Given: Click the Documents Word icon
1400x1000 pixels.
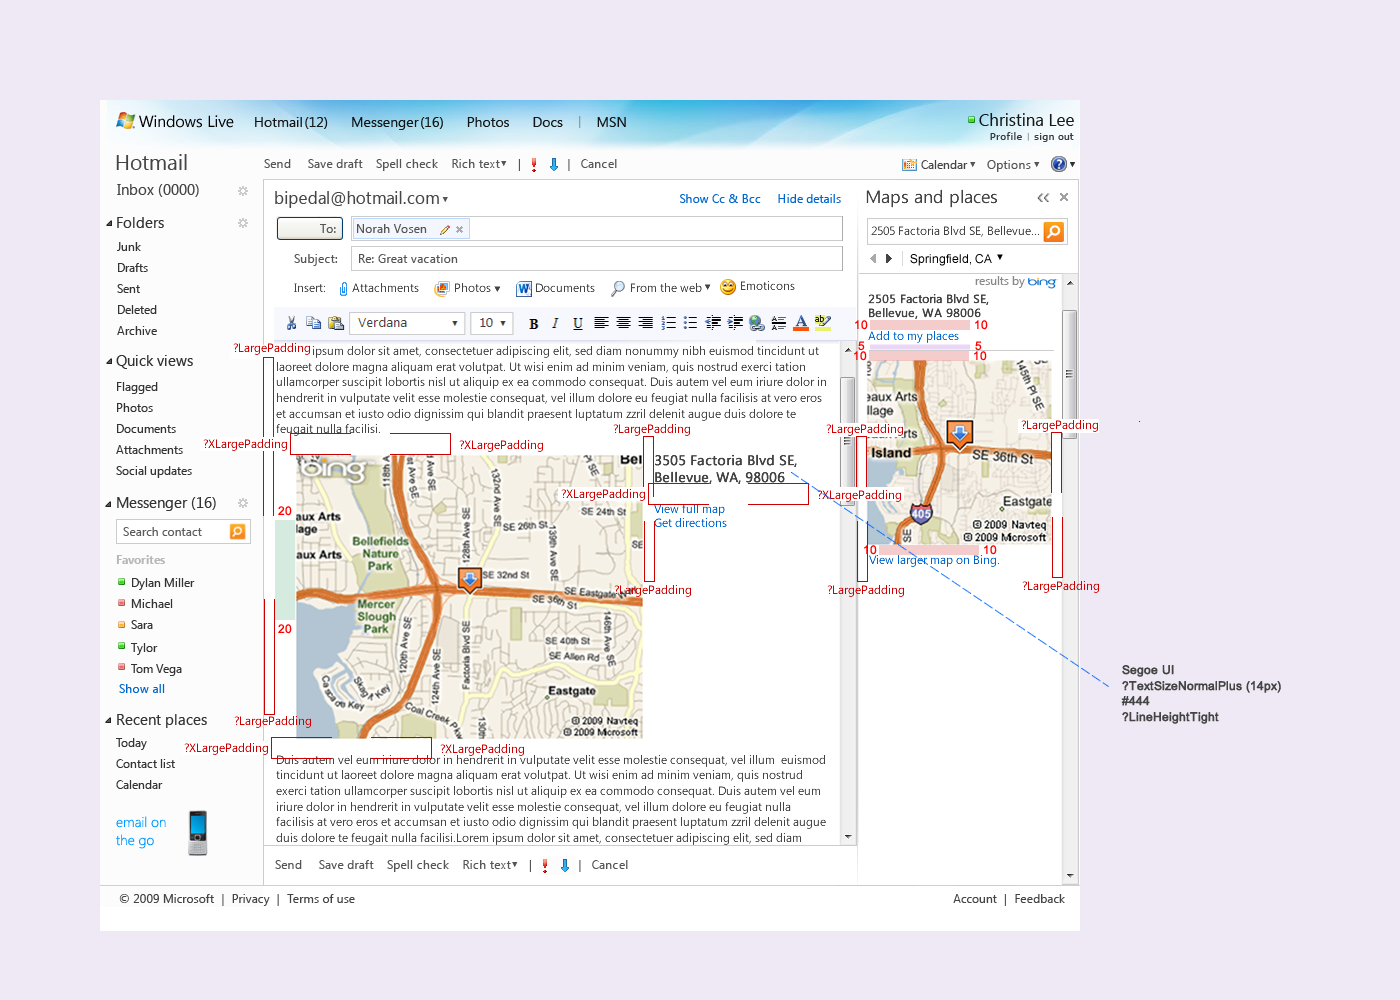Looking at the screenshot, I should (523, 289).
